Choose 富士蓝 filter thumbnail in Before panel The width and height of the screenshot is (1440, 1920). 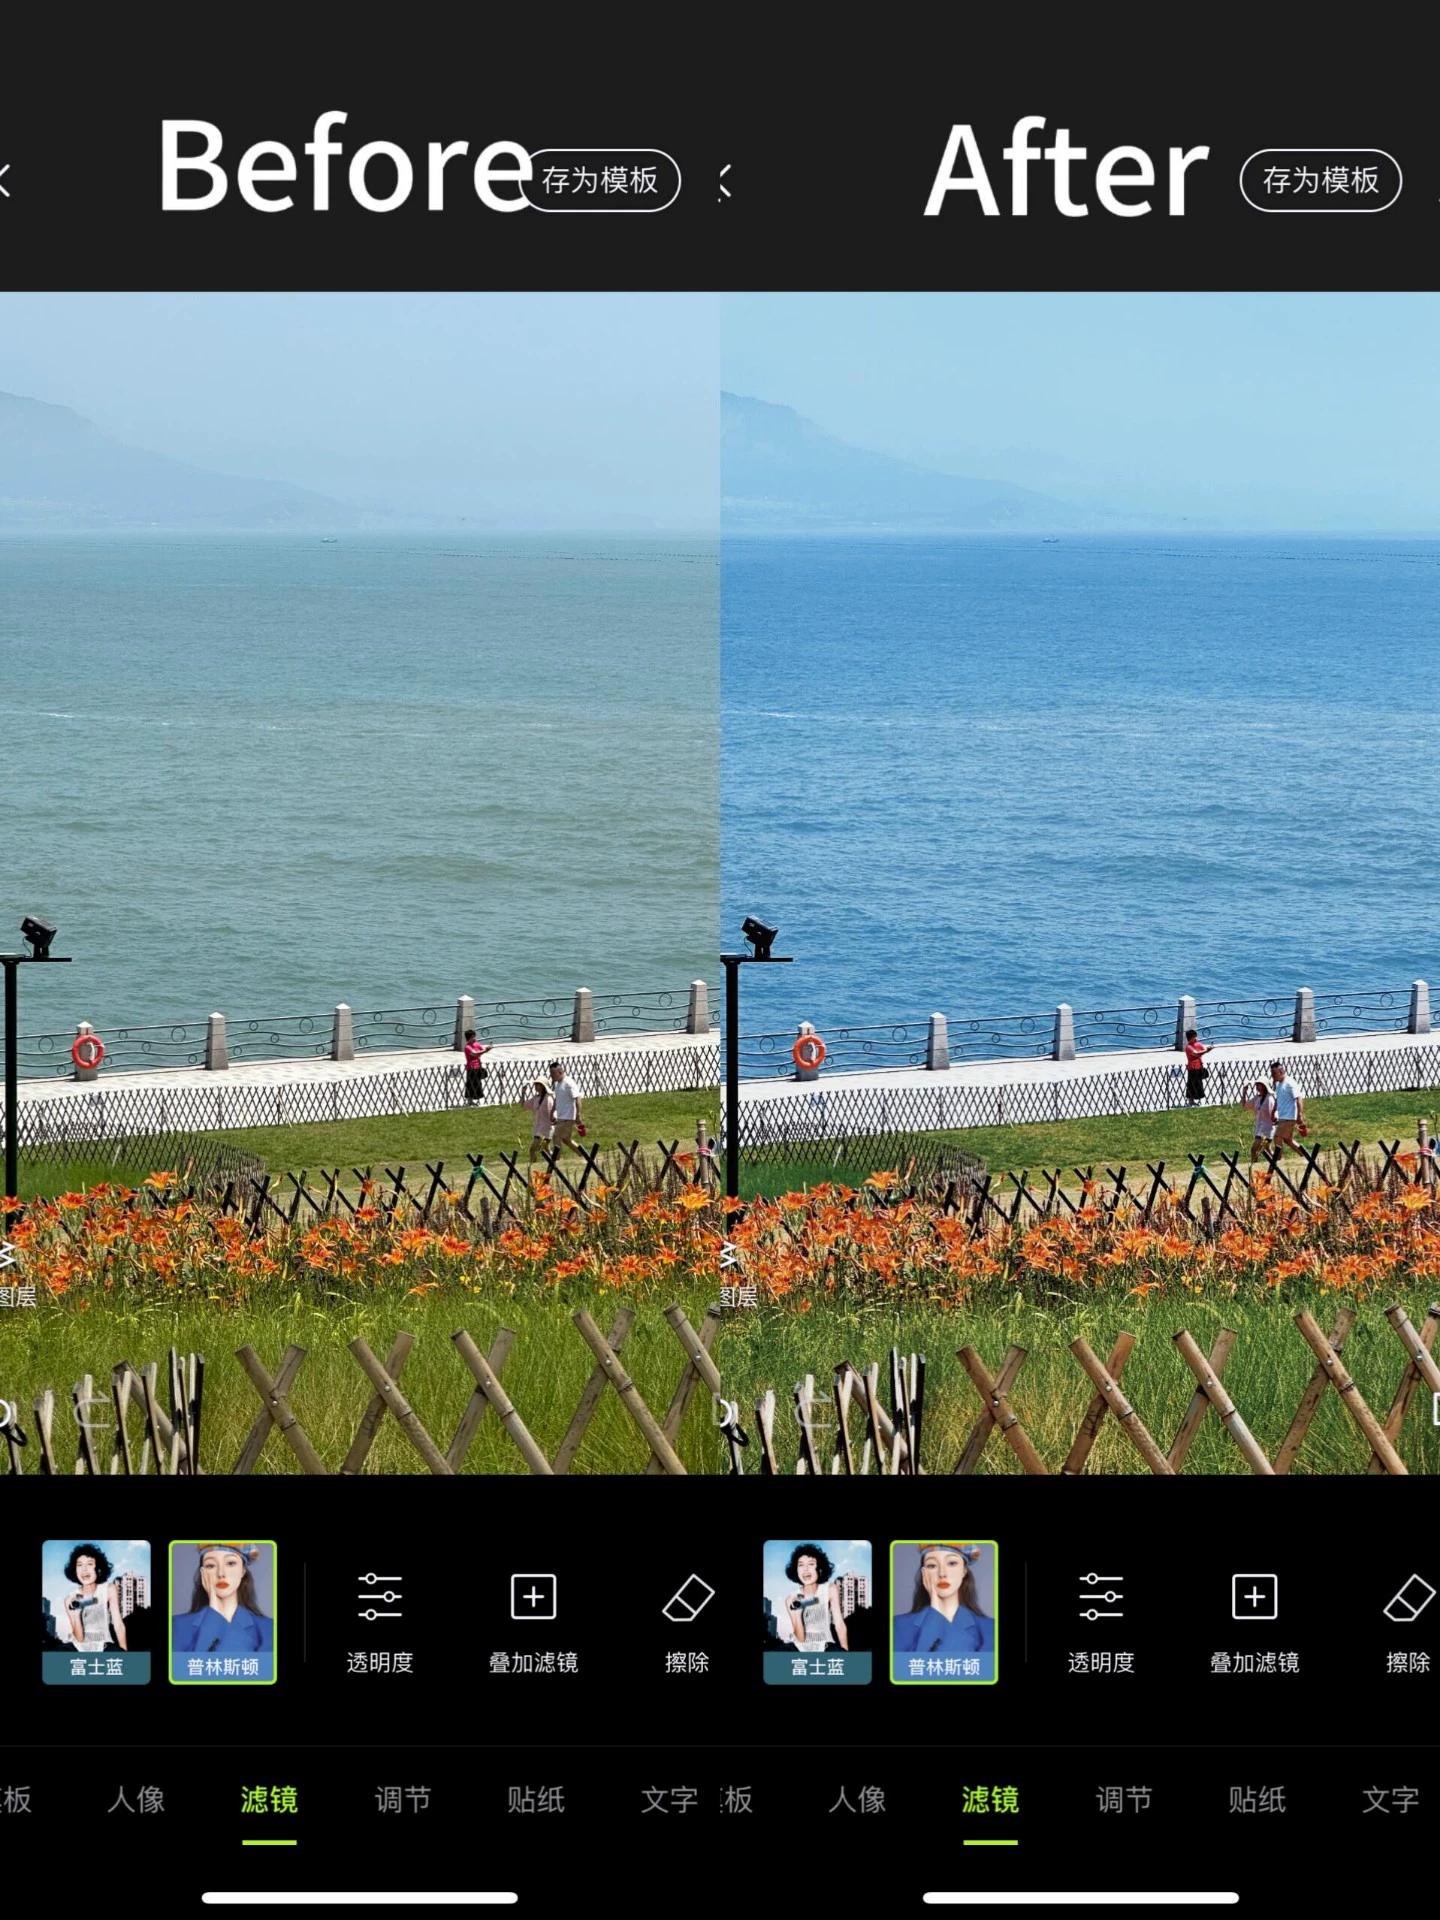[x=96, y=1611]
